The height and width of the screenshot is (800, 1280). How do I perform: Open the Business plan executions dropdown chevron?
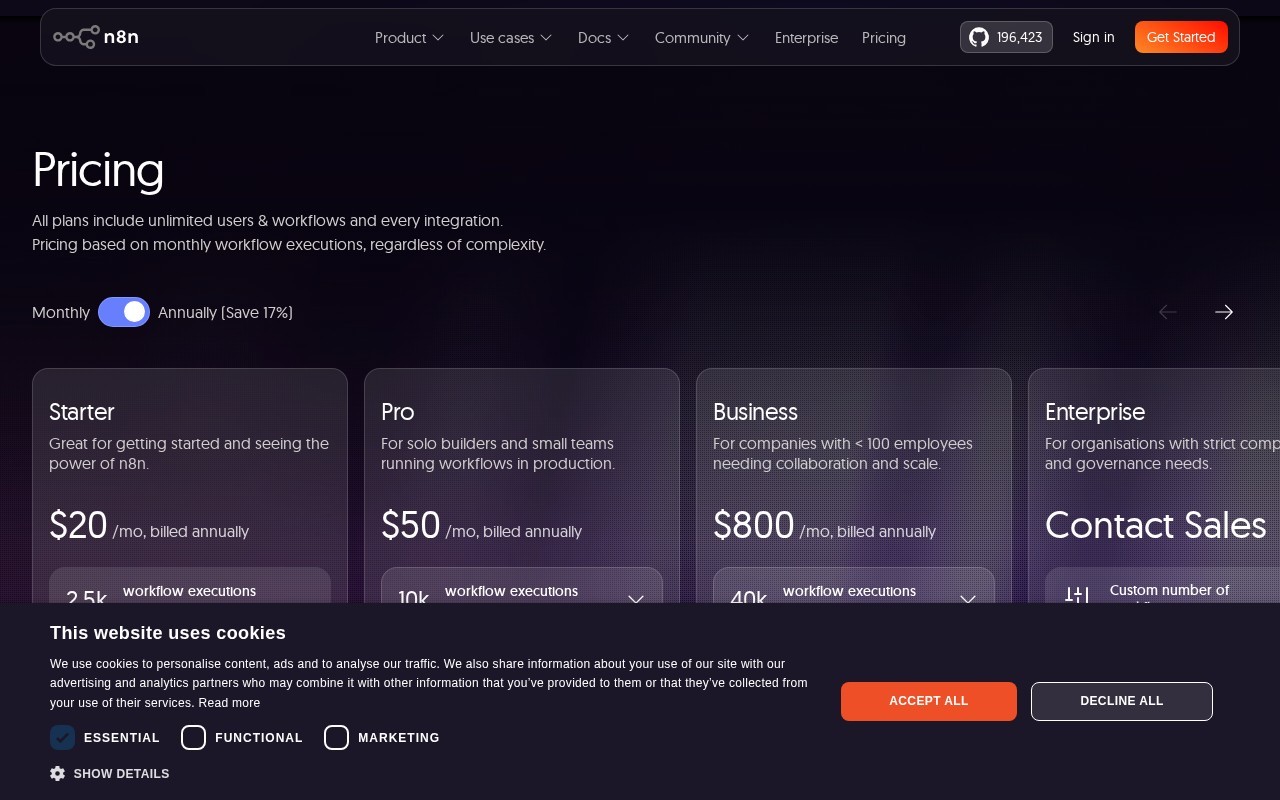click(x=968, y=599)
